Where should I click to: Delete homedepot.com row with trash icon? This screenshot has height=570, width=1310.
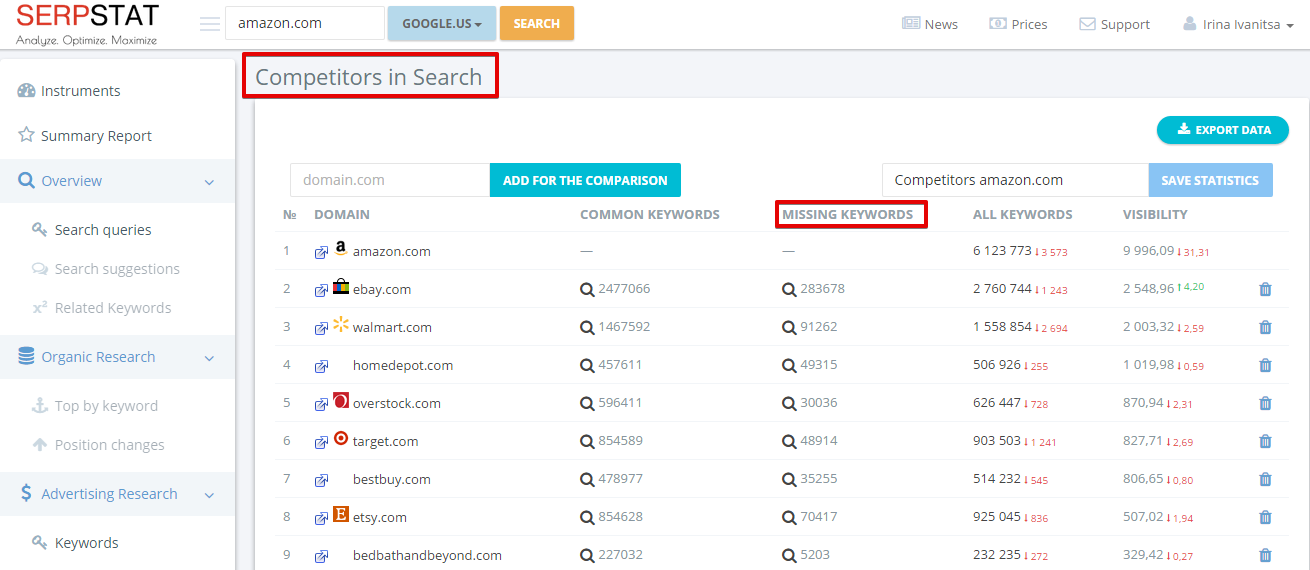[x=1265, y=365]
